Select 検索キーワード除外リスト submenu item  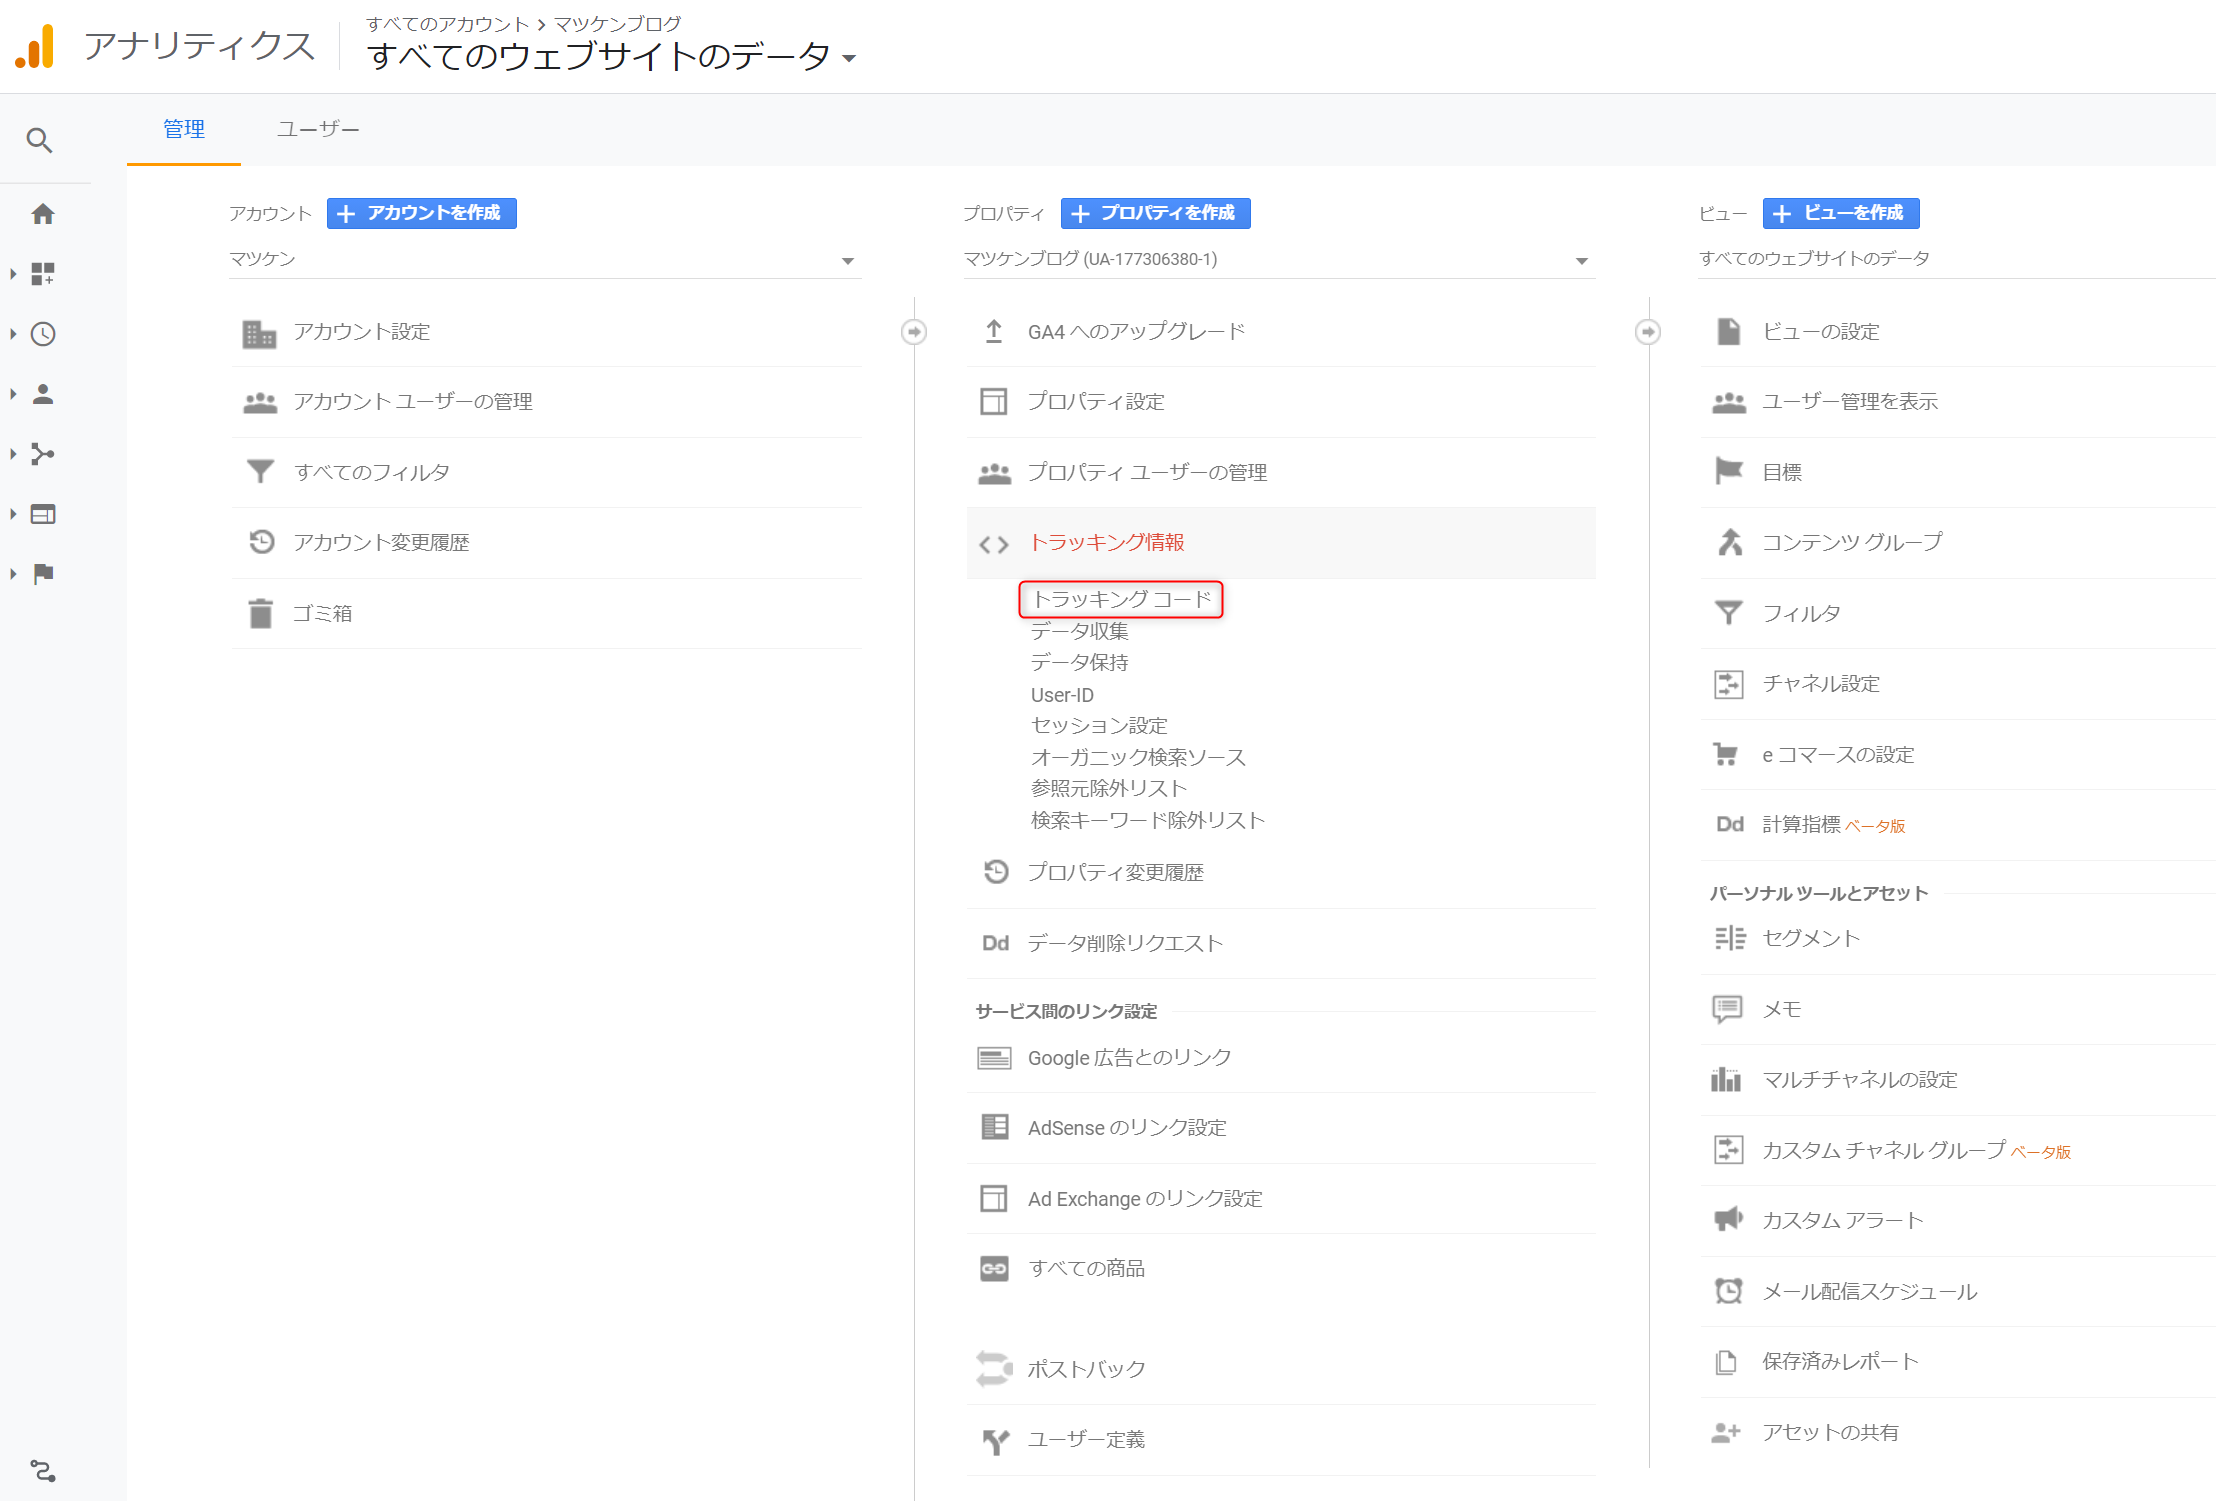pyautogui.click(x=1148, y=820)
